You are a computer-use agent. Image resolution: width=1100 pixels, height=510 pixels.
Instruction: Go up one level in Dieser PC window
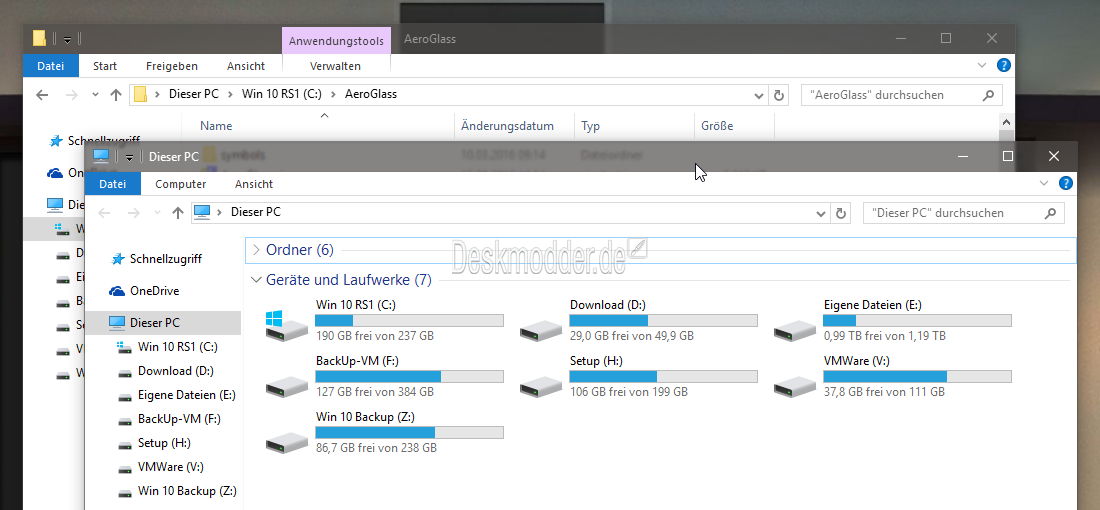coord(177,213)
